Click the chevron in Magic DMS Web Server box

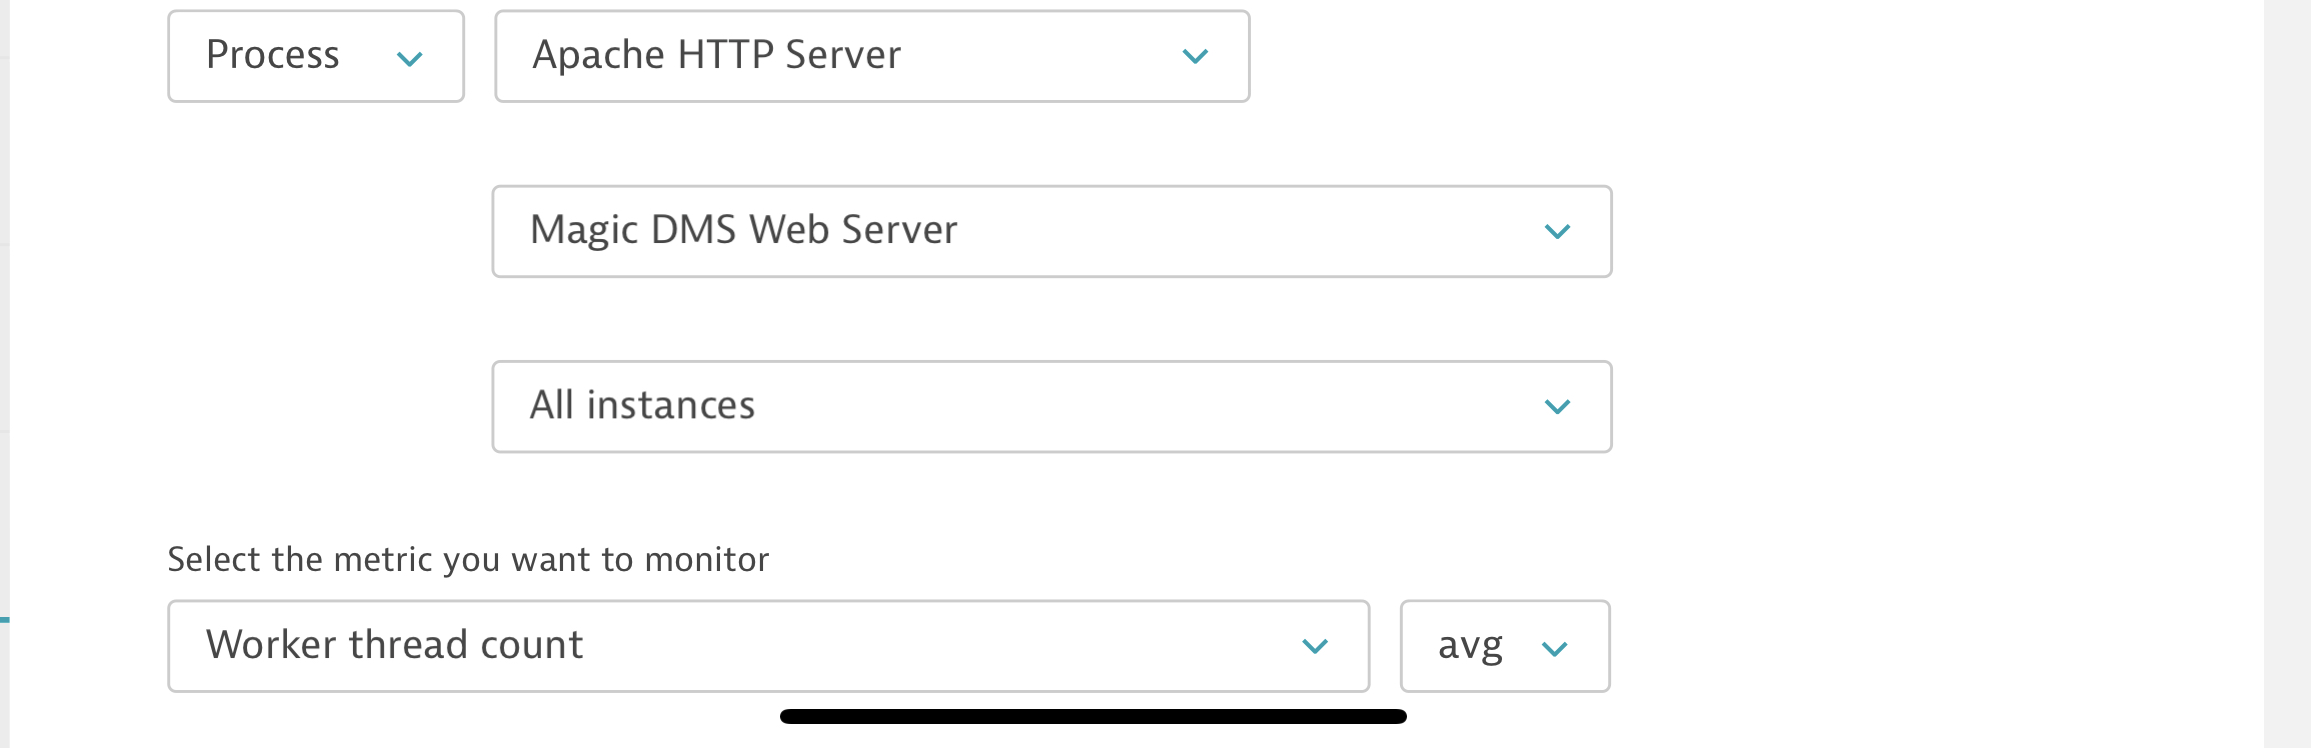pyautogui.click(x=1557, y=232)
